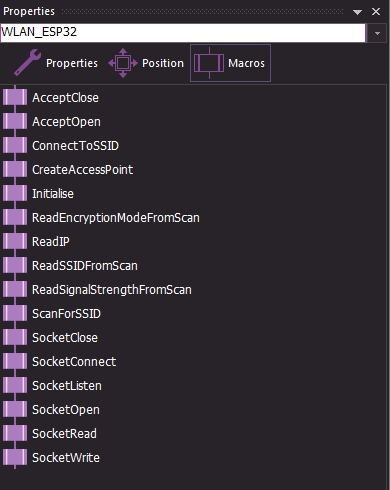This screenshot has height=490, width=390.
Task: Click the WLAN_ESP32 component name field
Action: (183, 33)
